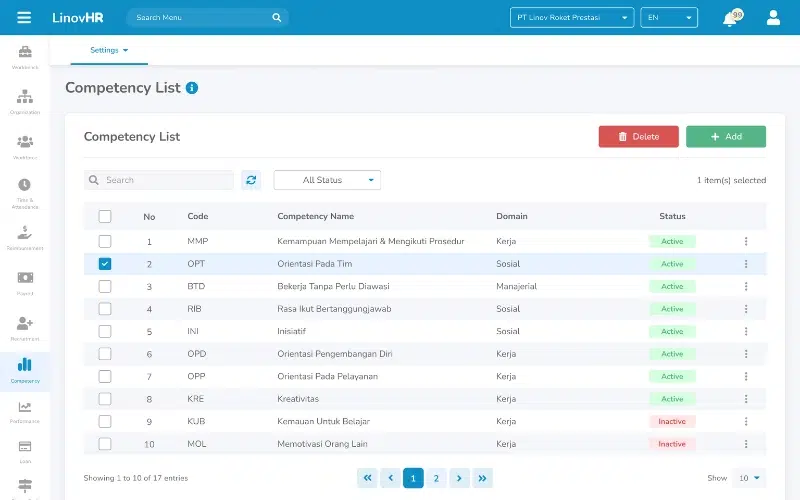Open the Show 10 entries dropdown

coord(748,478)
